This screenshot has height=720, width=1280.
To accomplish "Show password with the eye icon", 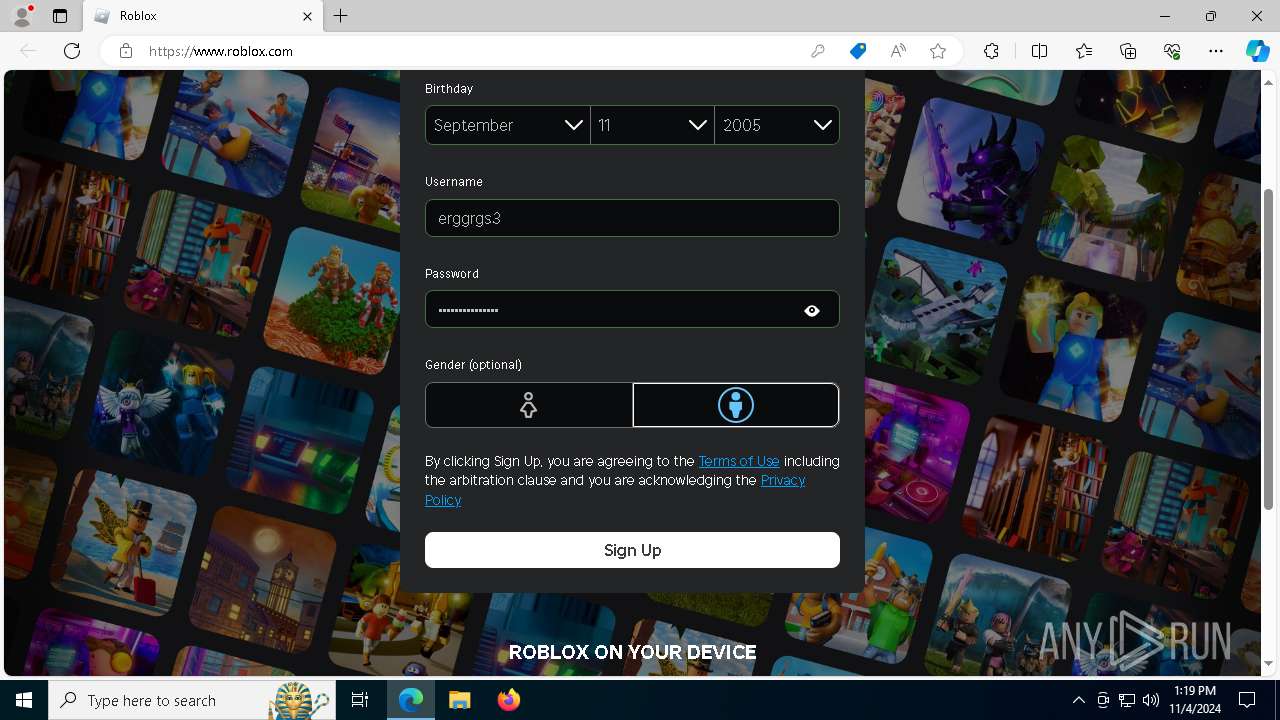I will tap(812, 311).
